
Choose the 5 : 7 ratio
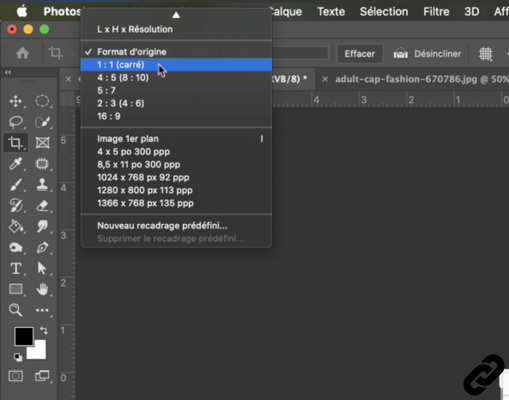coord(176,90)
